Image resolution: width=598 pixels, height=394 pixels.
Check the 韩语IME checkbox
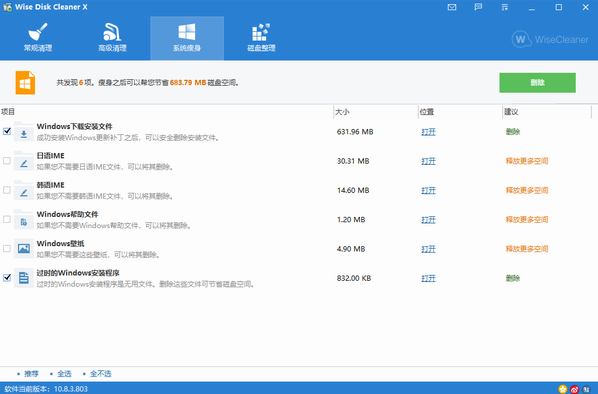(7, 190)
